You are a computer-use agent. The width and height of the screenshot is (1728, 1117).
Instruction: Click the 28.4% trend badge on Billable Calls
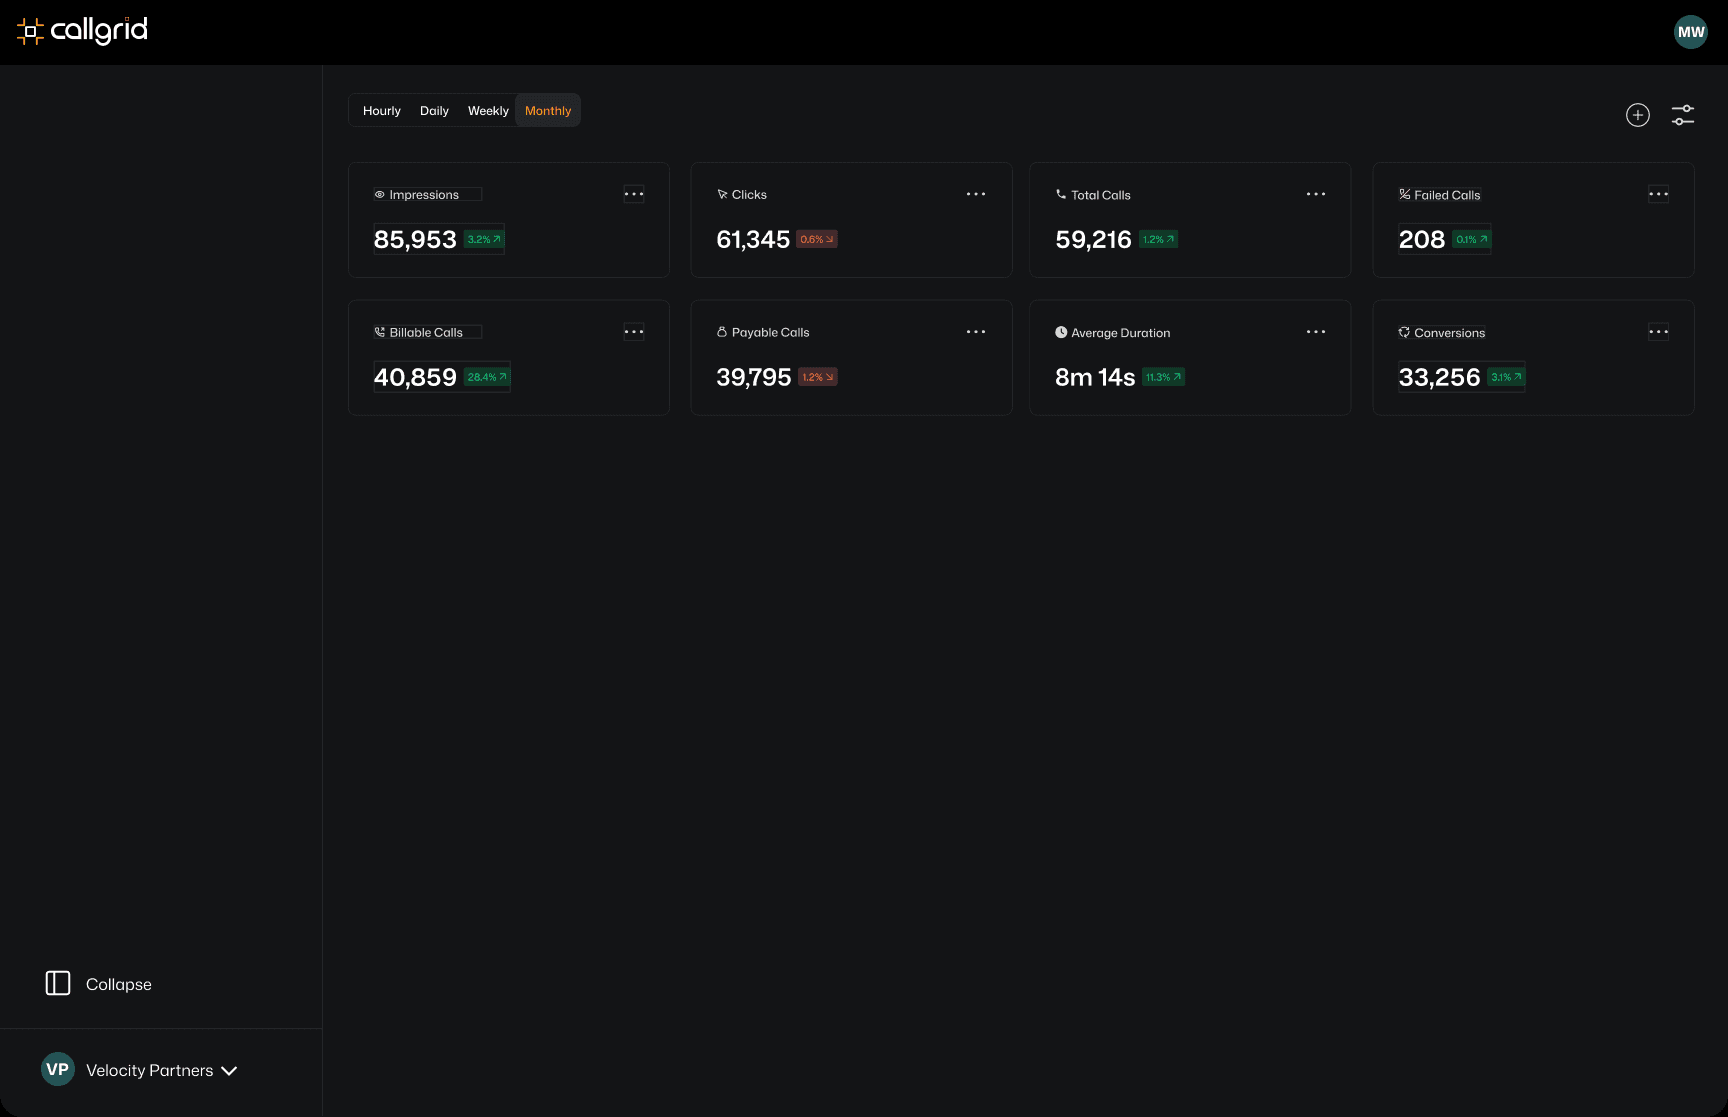point(489,377)
